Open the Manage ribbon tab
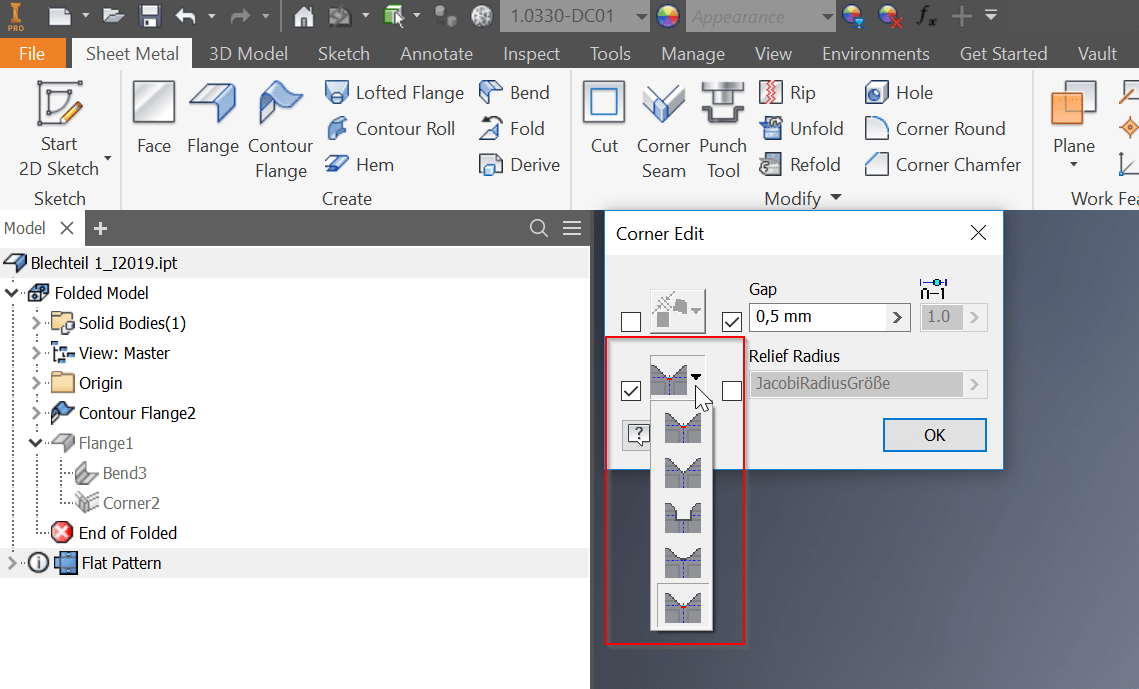The height and width of the screenshot is (689, 1139). tap(692, 53)
